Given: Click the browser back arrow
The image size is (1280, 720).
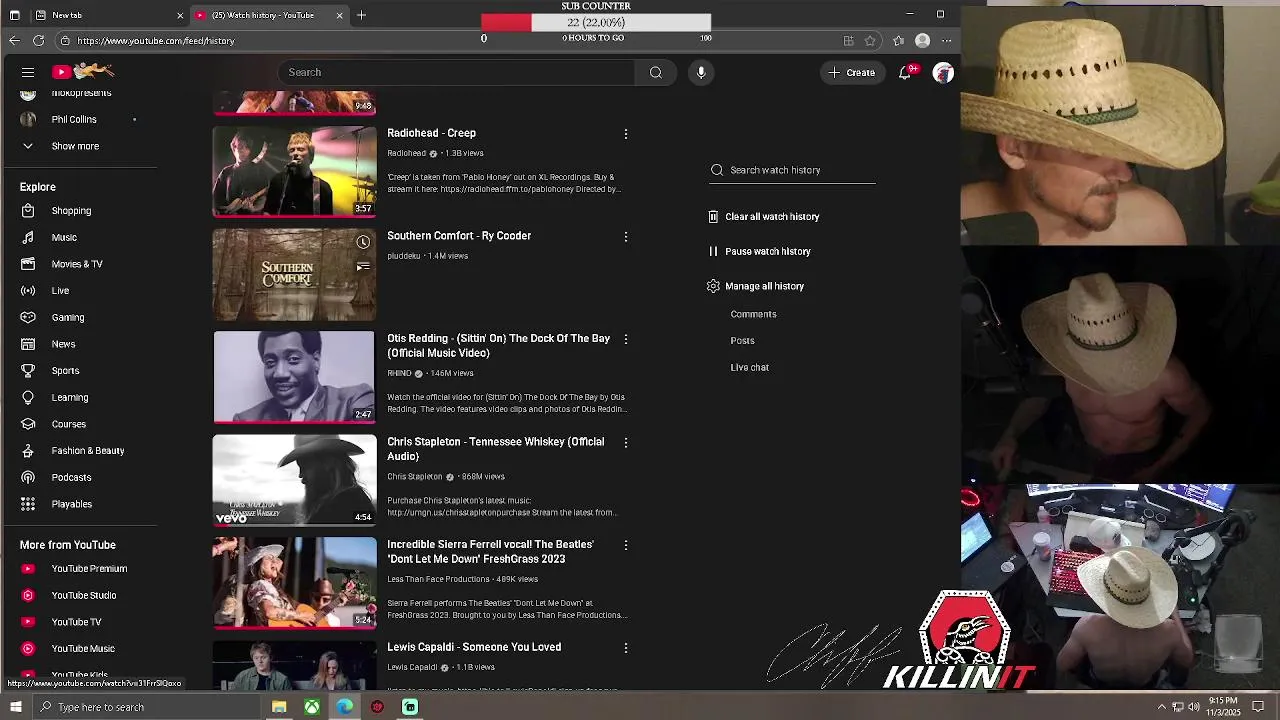Looking at the screenshot, I should (x=14, y=40).
